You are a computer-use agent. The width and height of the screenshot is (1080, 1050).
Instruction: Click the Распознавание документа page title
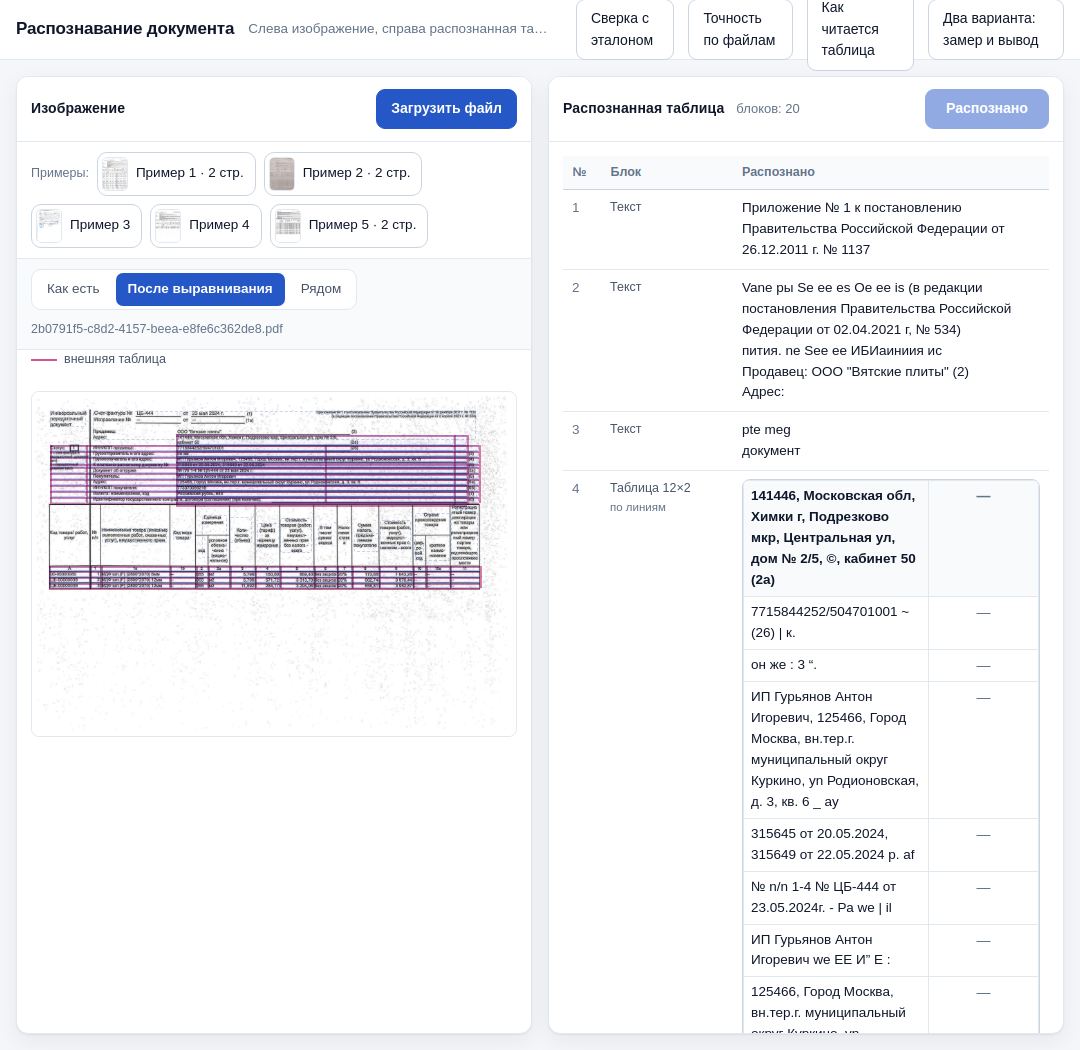125,29
